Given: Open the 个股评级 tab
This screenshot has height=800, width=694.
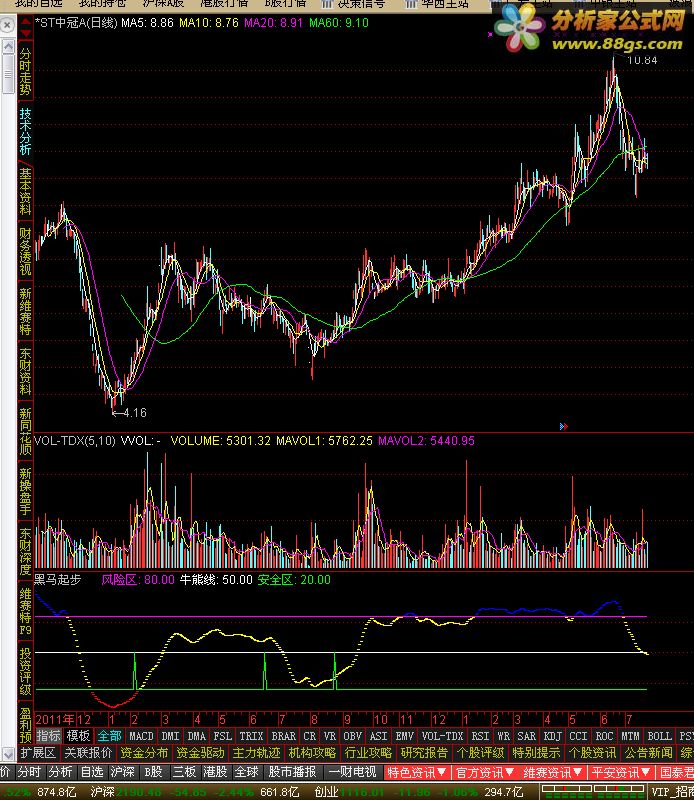Looking at the screenshot, I should click(x=480, y=753).
